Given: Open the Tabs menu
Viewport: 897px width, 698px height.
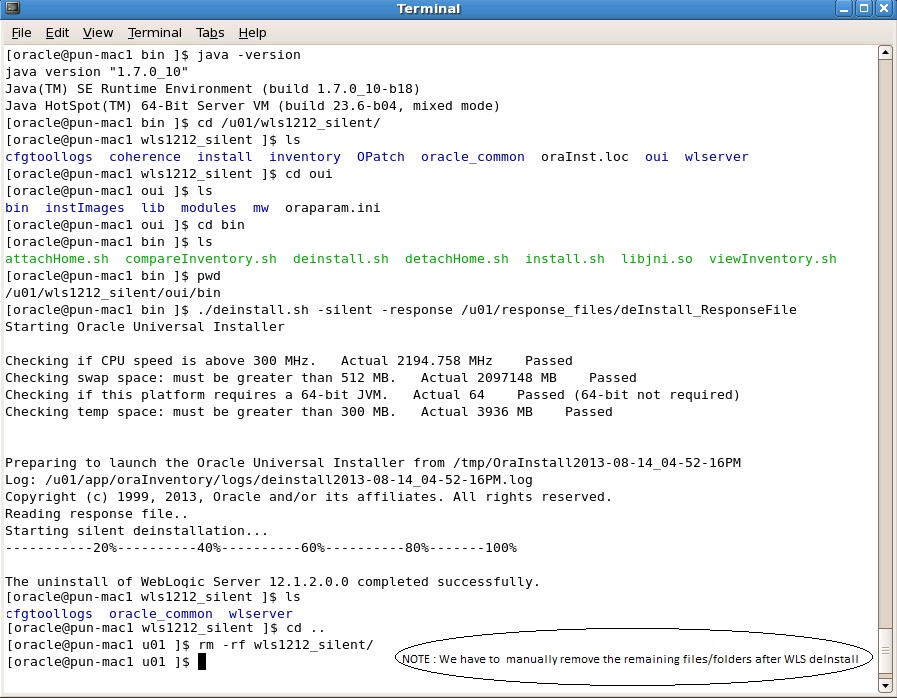Looking at the screenshot, I should coord(210,33).
